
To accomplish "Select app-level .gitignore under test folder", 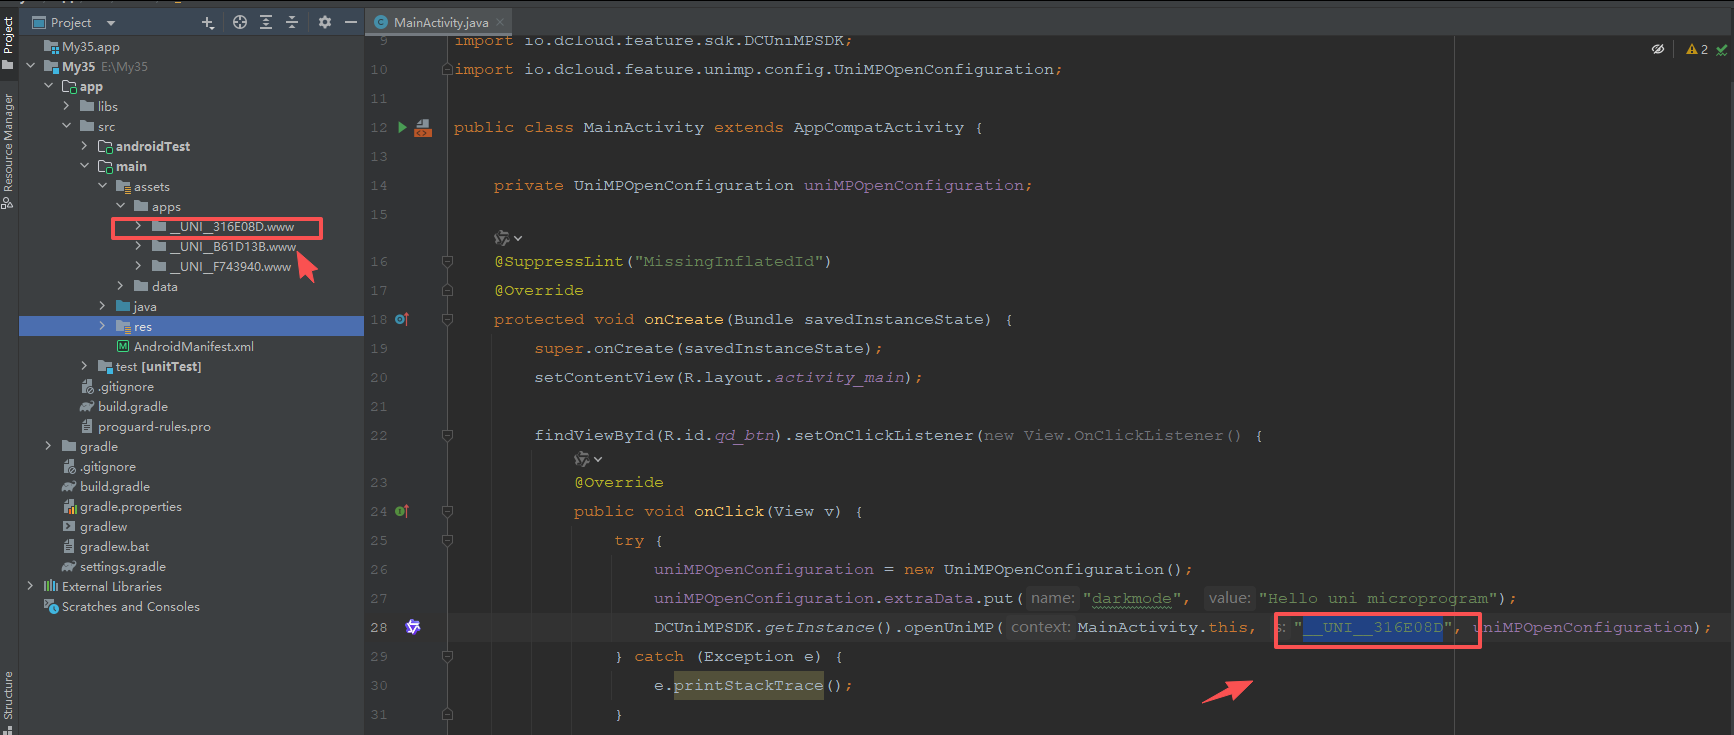I will (x=125, y=387).
